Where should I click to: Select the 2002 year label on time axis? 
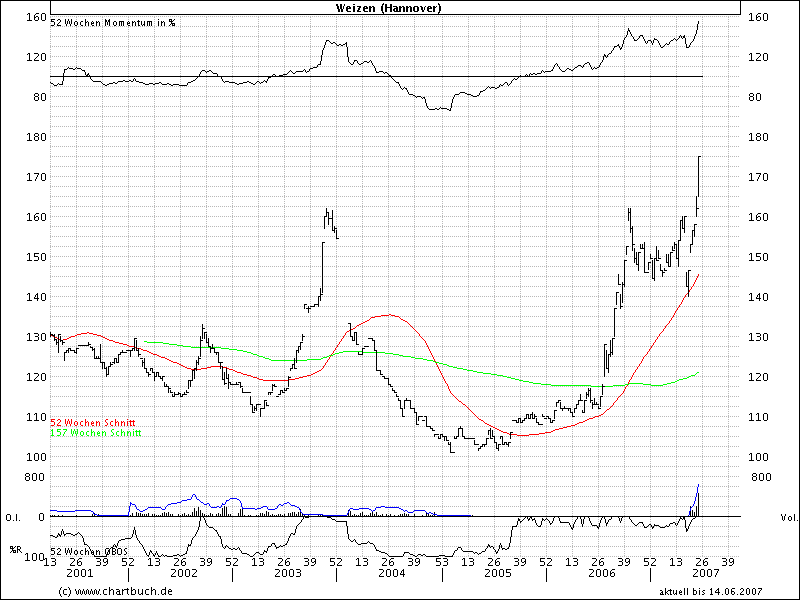point(183,575)
